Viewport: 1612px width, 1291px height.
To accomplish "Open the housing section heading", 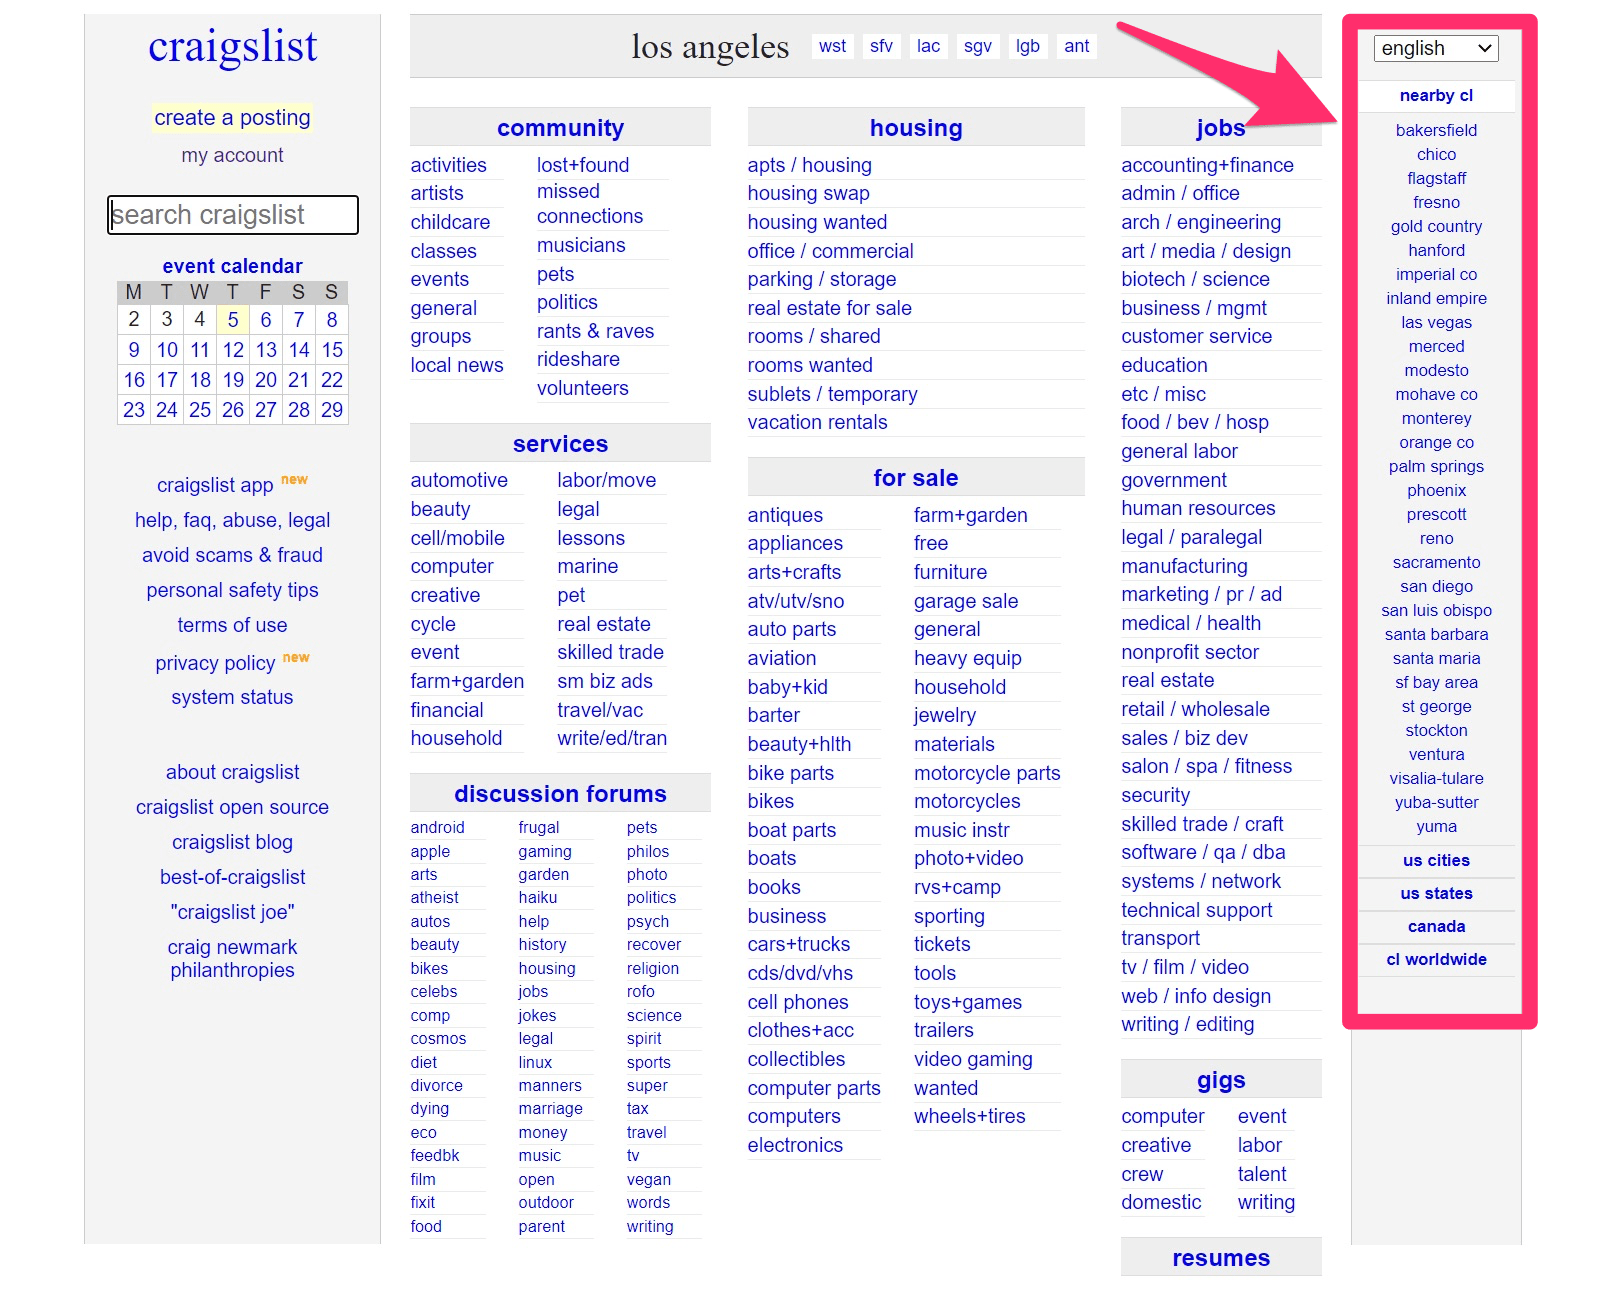I will (x=916, y=128).
